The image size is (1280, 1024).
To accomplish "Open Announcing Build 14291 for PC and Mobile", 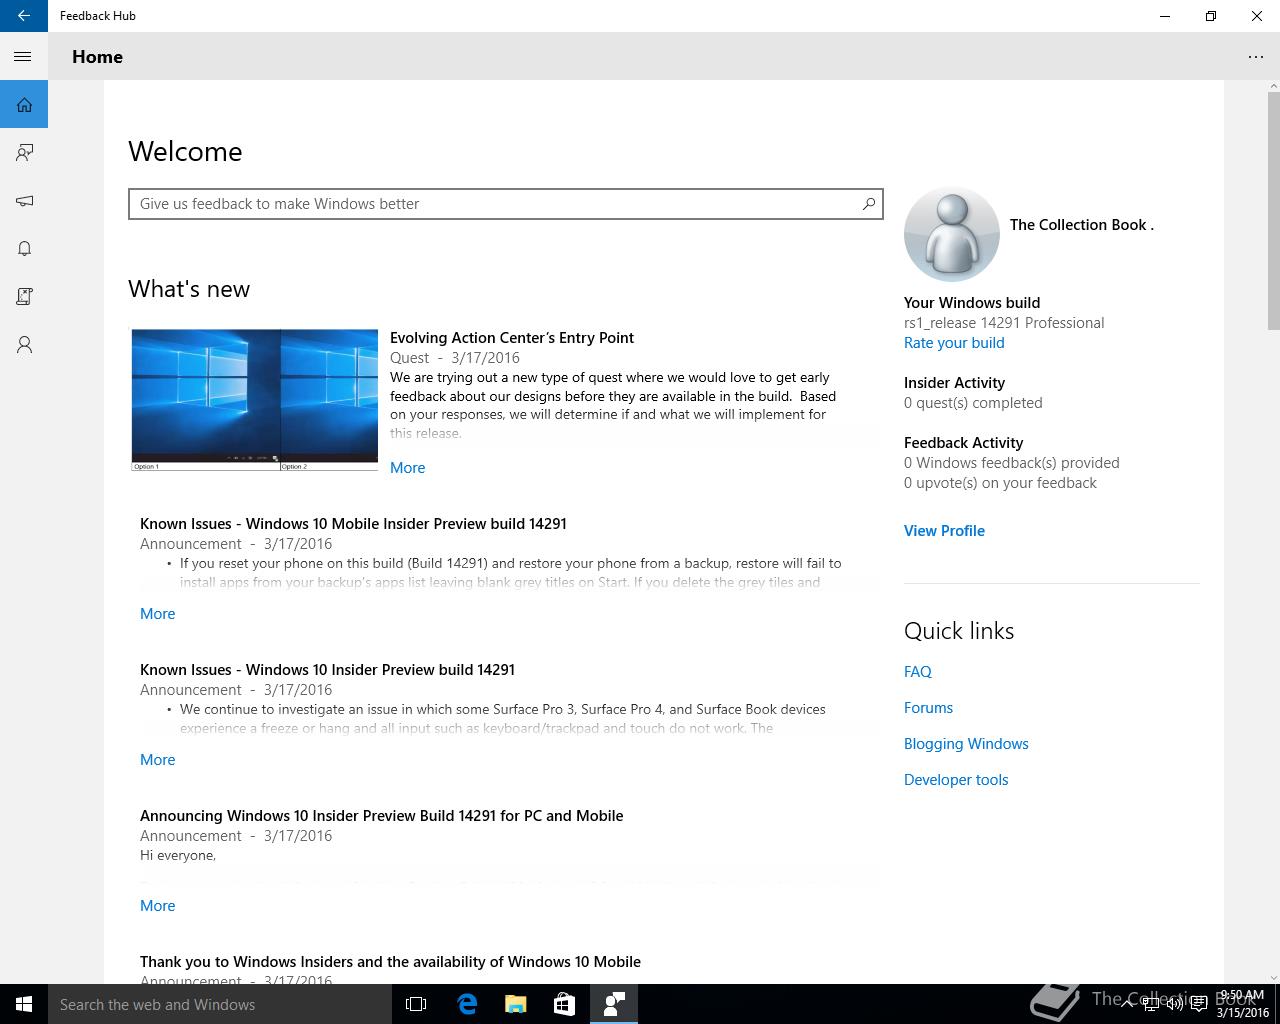I will coord(381,816).
